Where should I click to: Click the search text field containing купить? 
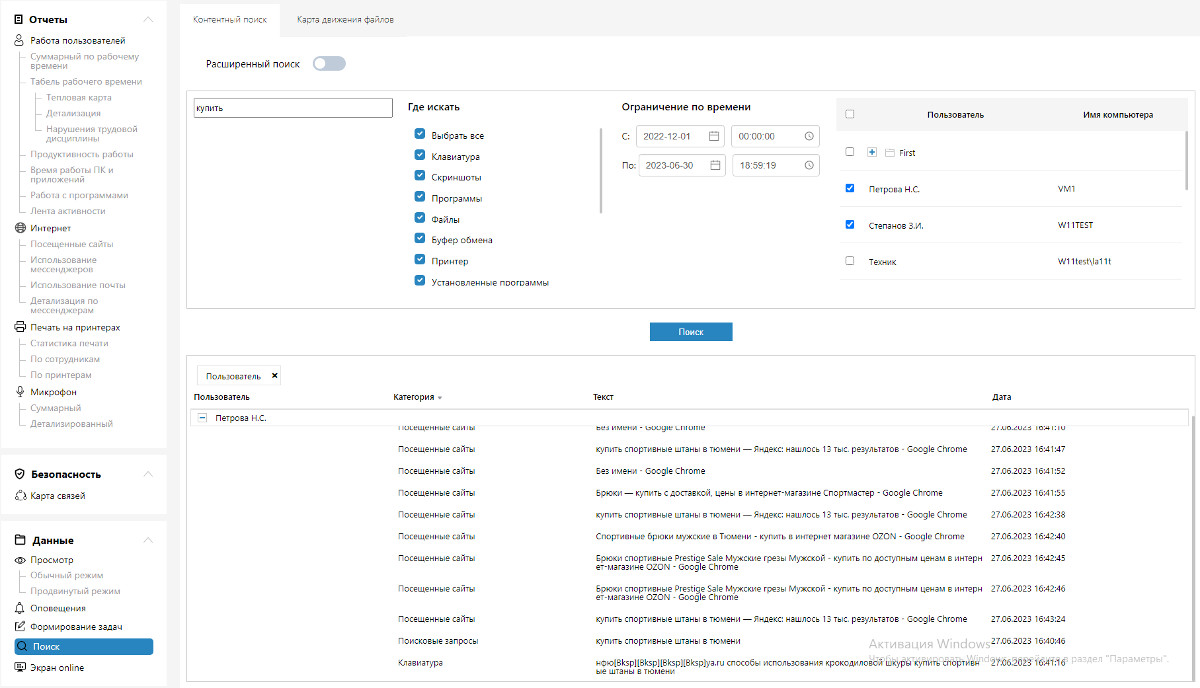(x=293, y=108)
